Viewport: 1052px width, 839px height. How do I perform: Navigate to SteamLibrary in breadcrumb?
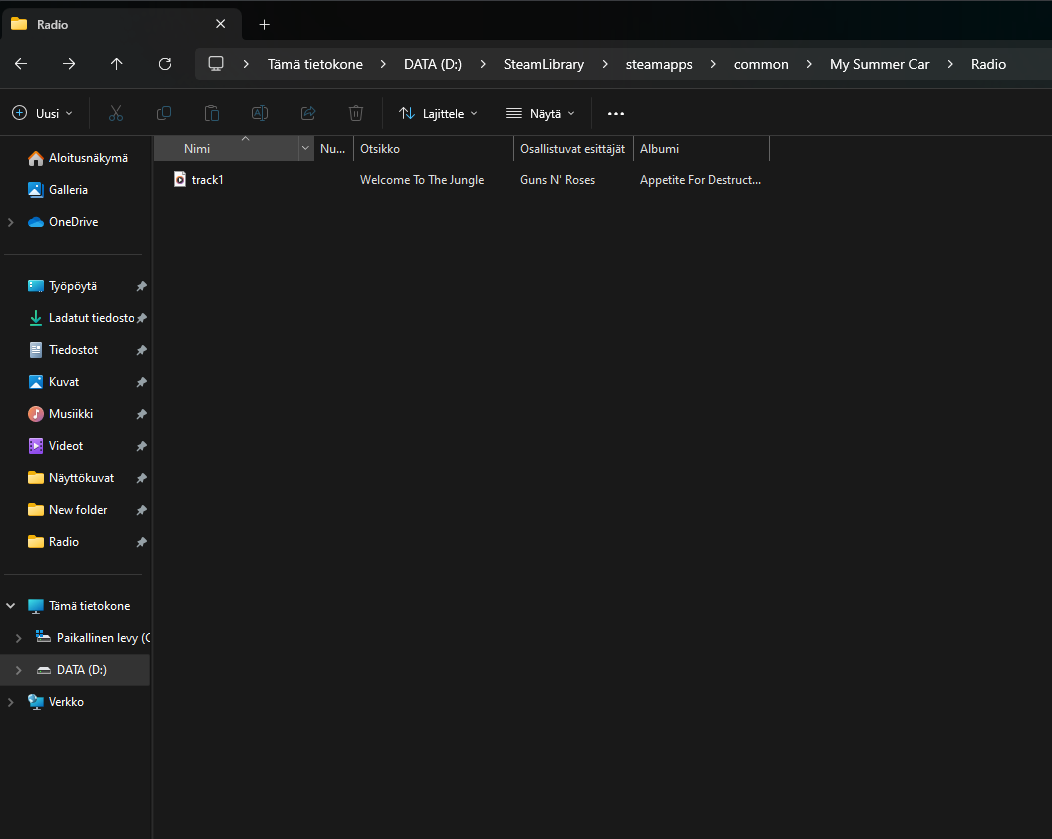[x=544, y=64]
